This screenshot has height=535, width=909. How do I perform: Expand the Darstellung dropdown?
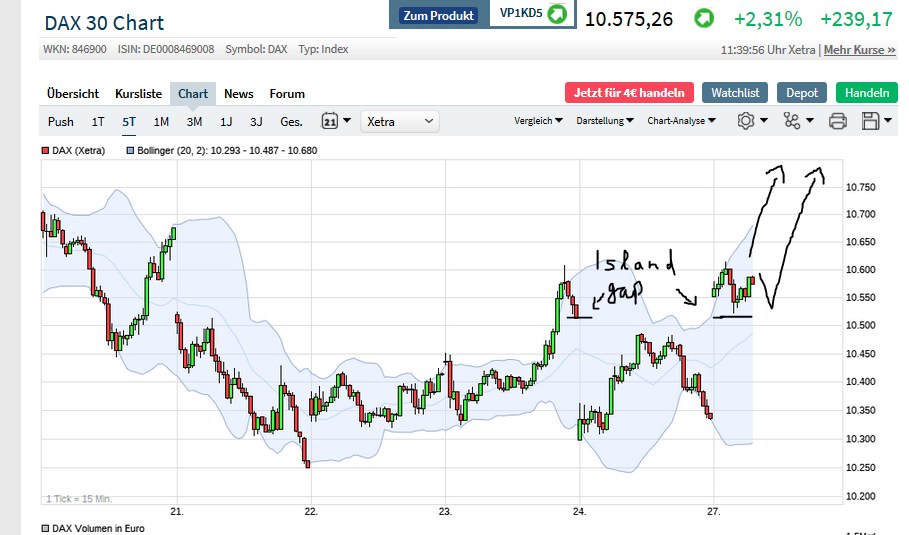pyautogui.click(x=605, y=121)
